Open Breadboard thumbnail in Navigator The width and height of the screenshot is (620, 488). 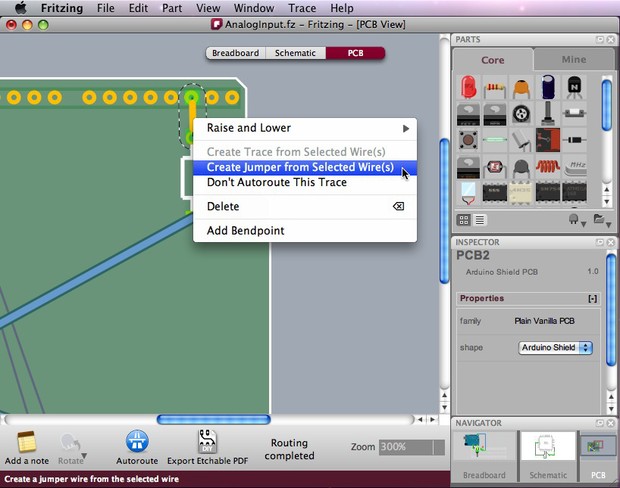click(x=484, y=456)
